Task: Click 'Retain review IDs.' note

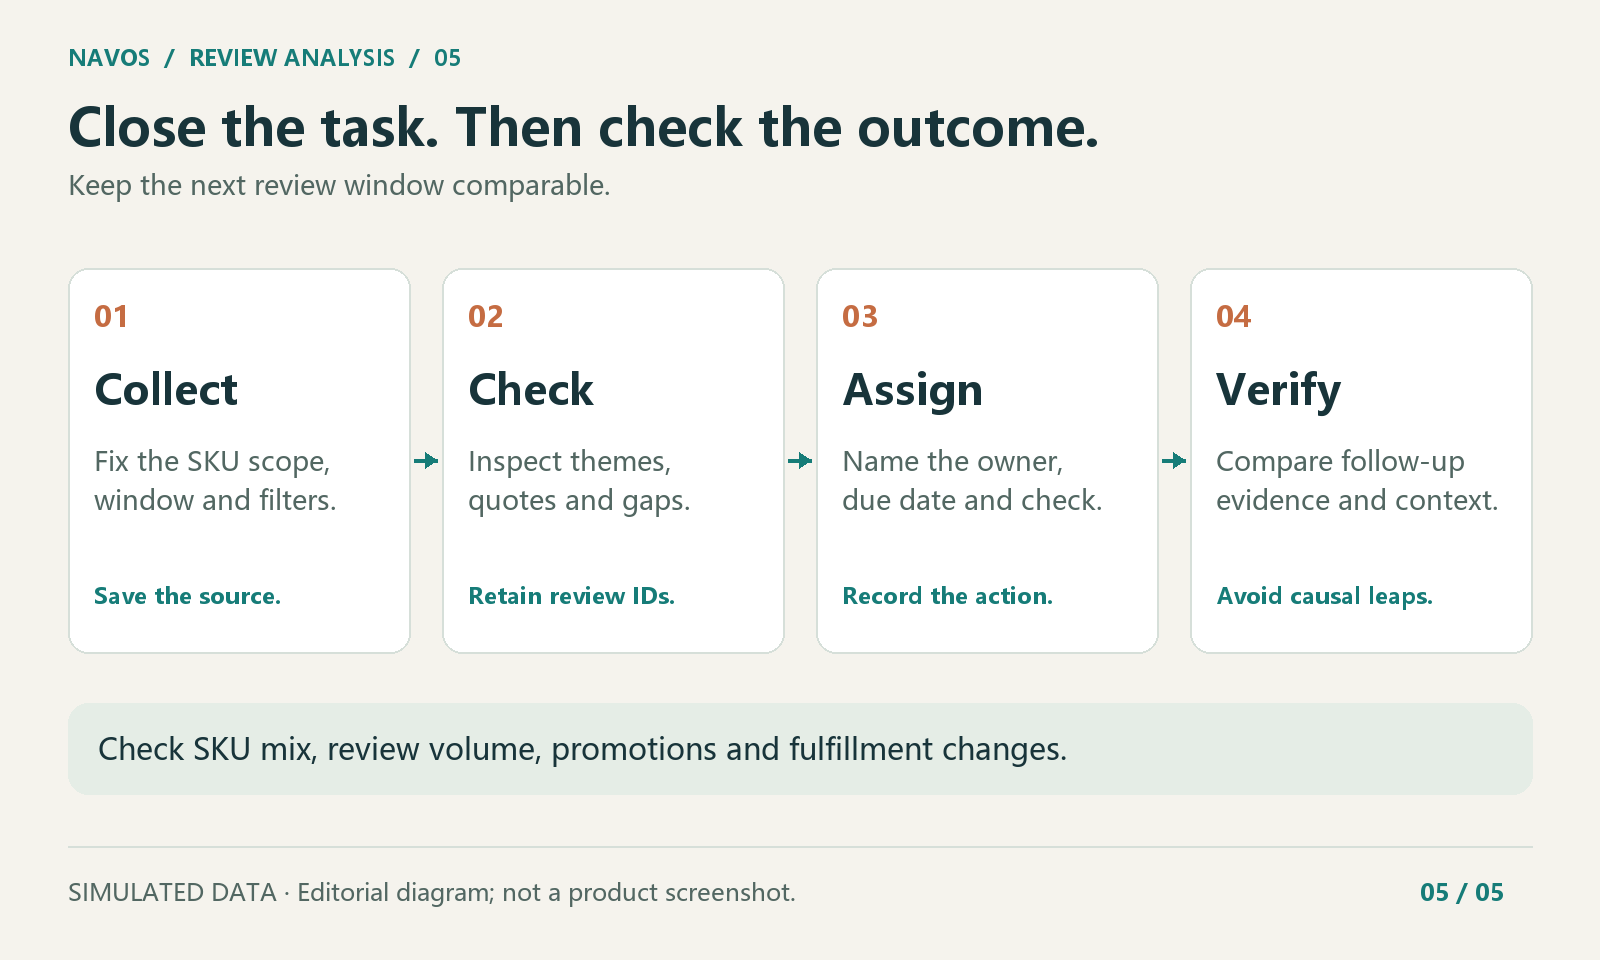Action: click(571, 596)
